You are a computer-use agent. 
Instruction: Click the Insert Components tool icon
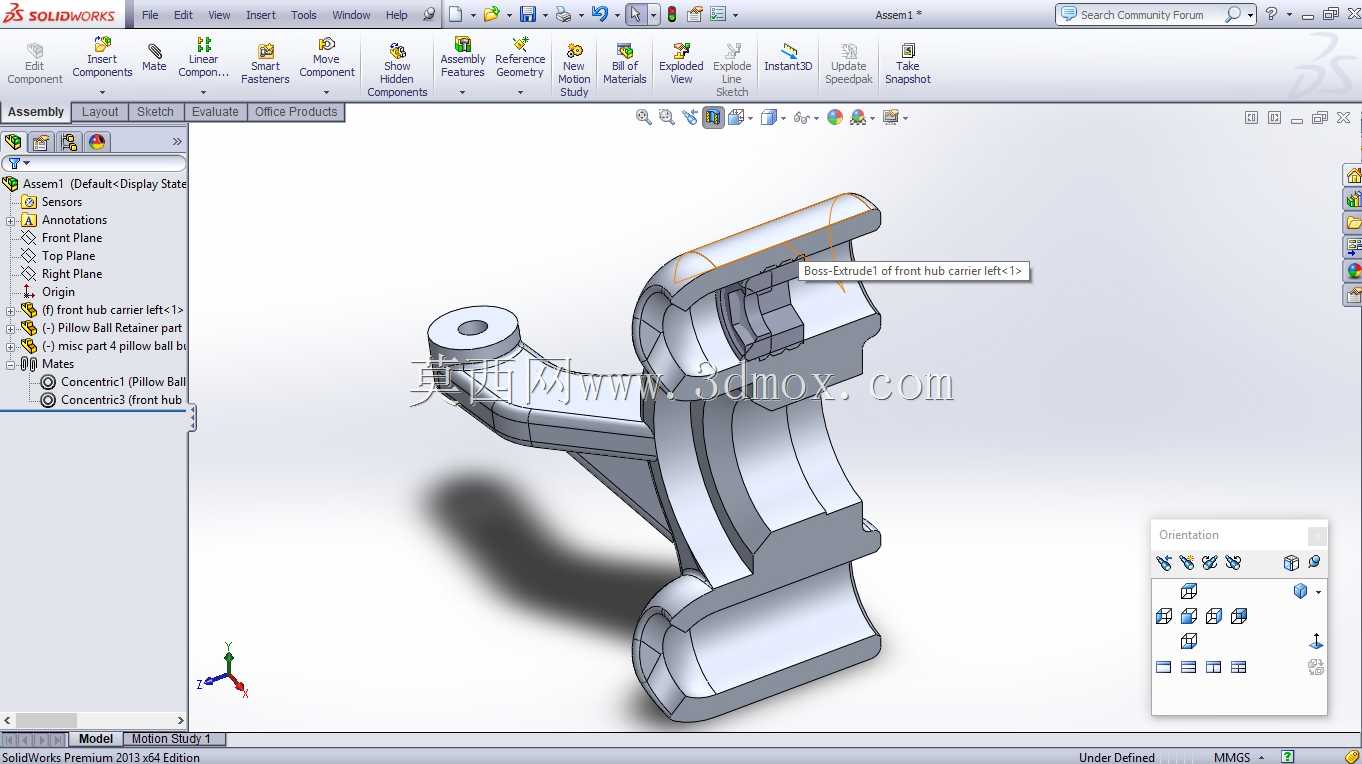(x=102, y=44)
